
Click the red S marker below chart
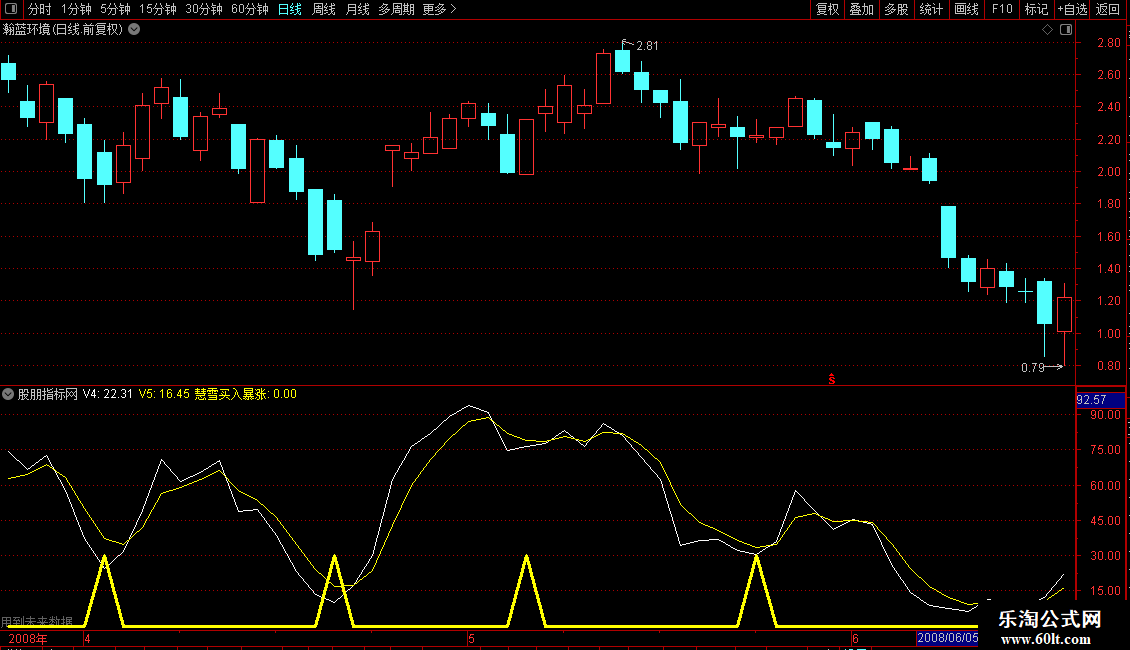click(832, 379)
